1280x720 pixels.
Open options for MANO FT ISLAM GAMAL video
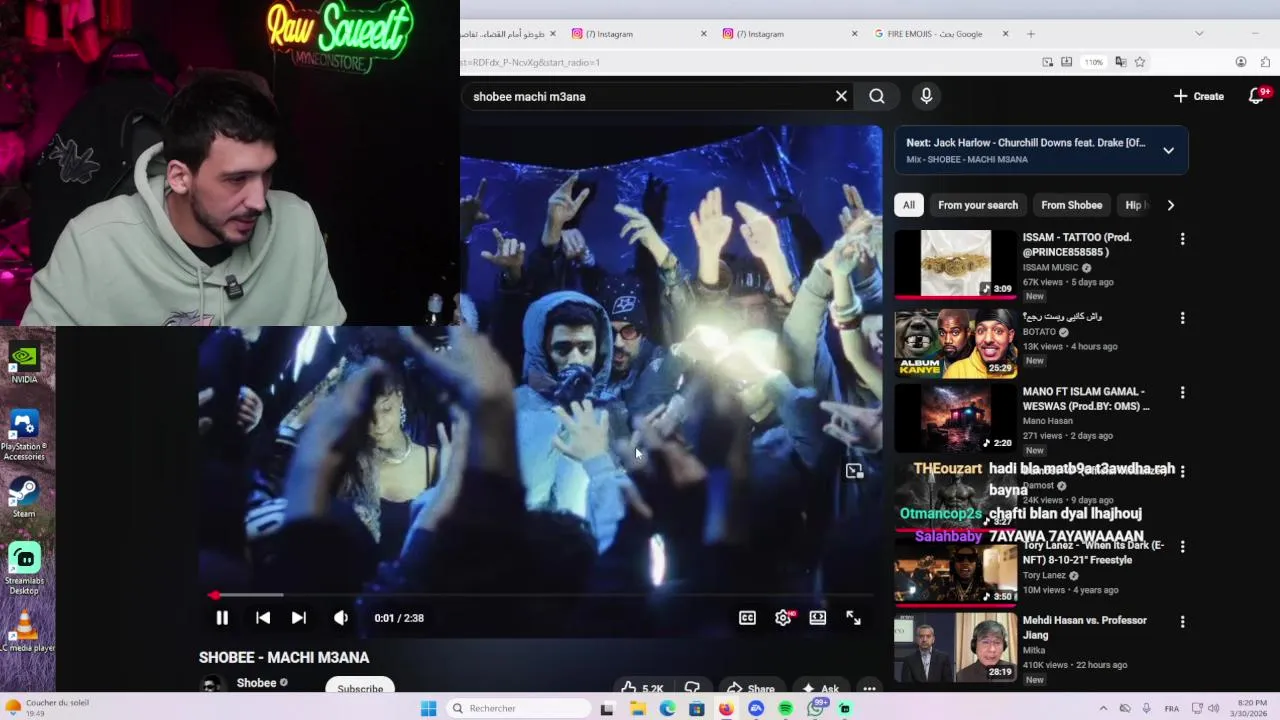(1182, 393)
